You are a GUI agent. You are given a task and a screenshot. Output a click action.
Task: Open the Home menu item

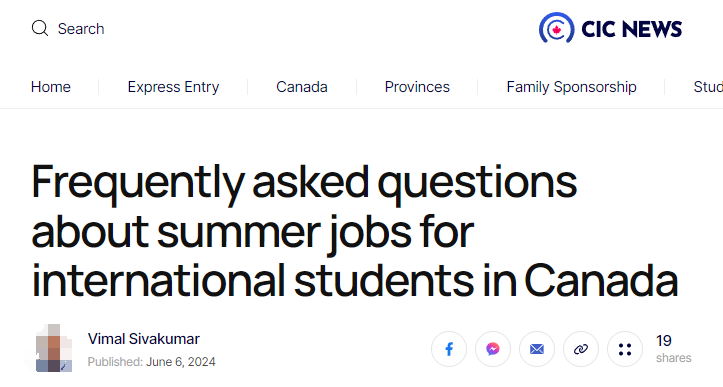(51, 87)
